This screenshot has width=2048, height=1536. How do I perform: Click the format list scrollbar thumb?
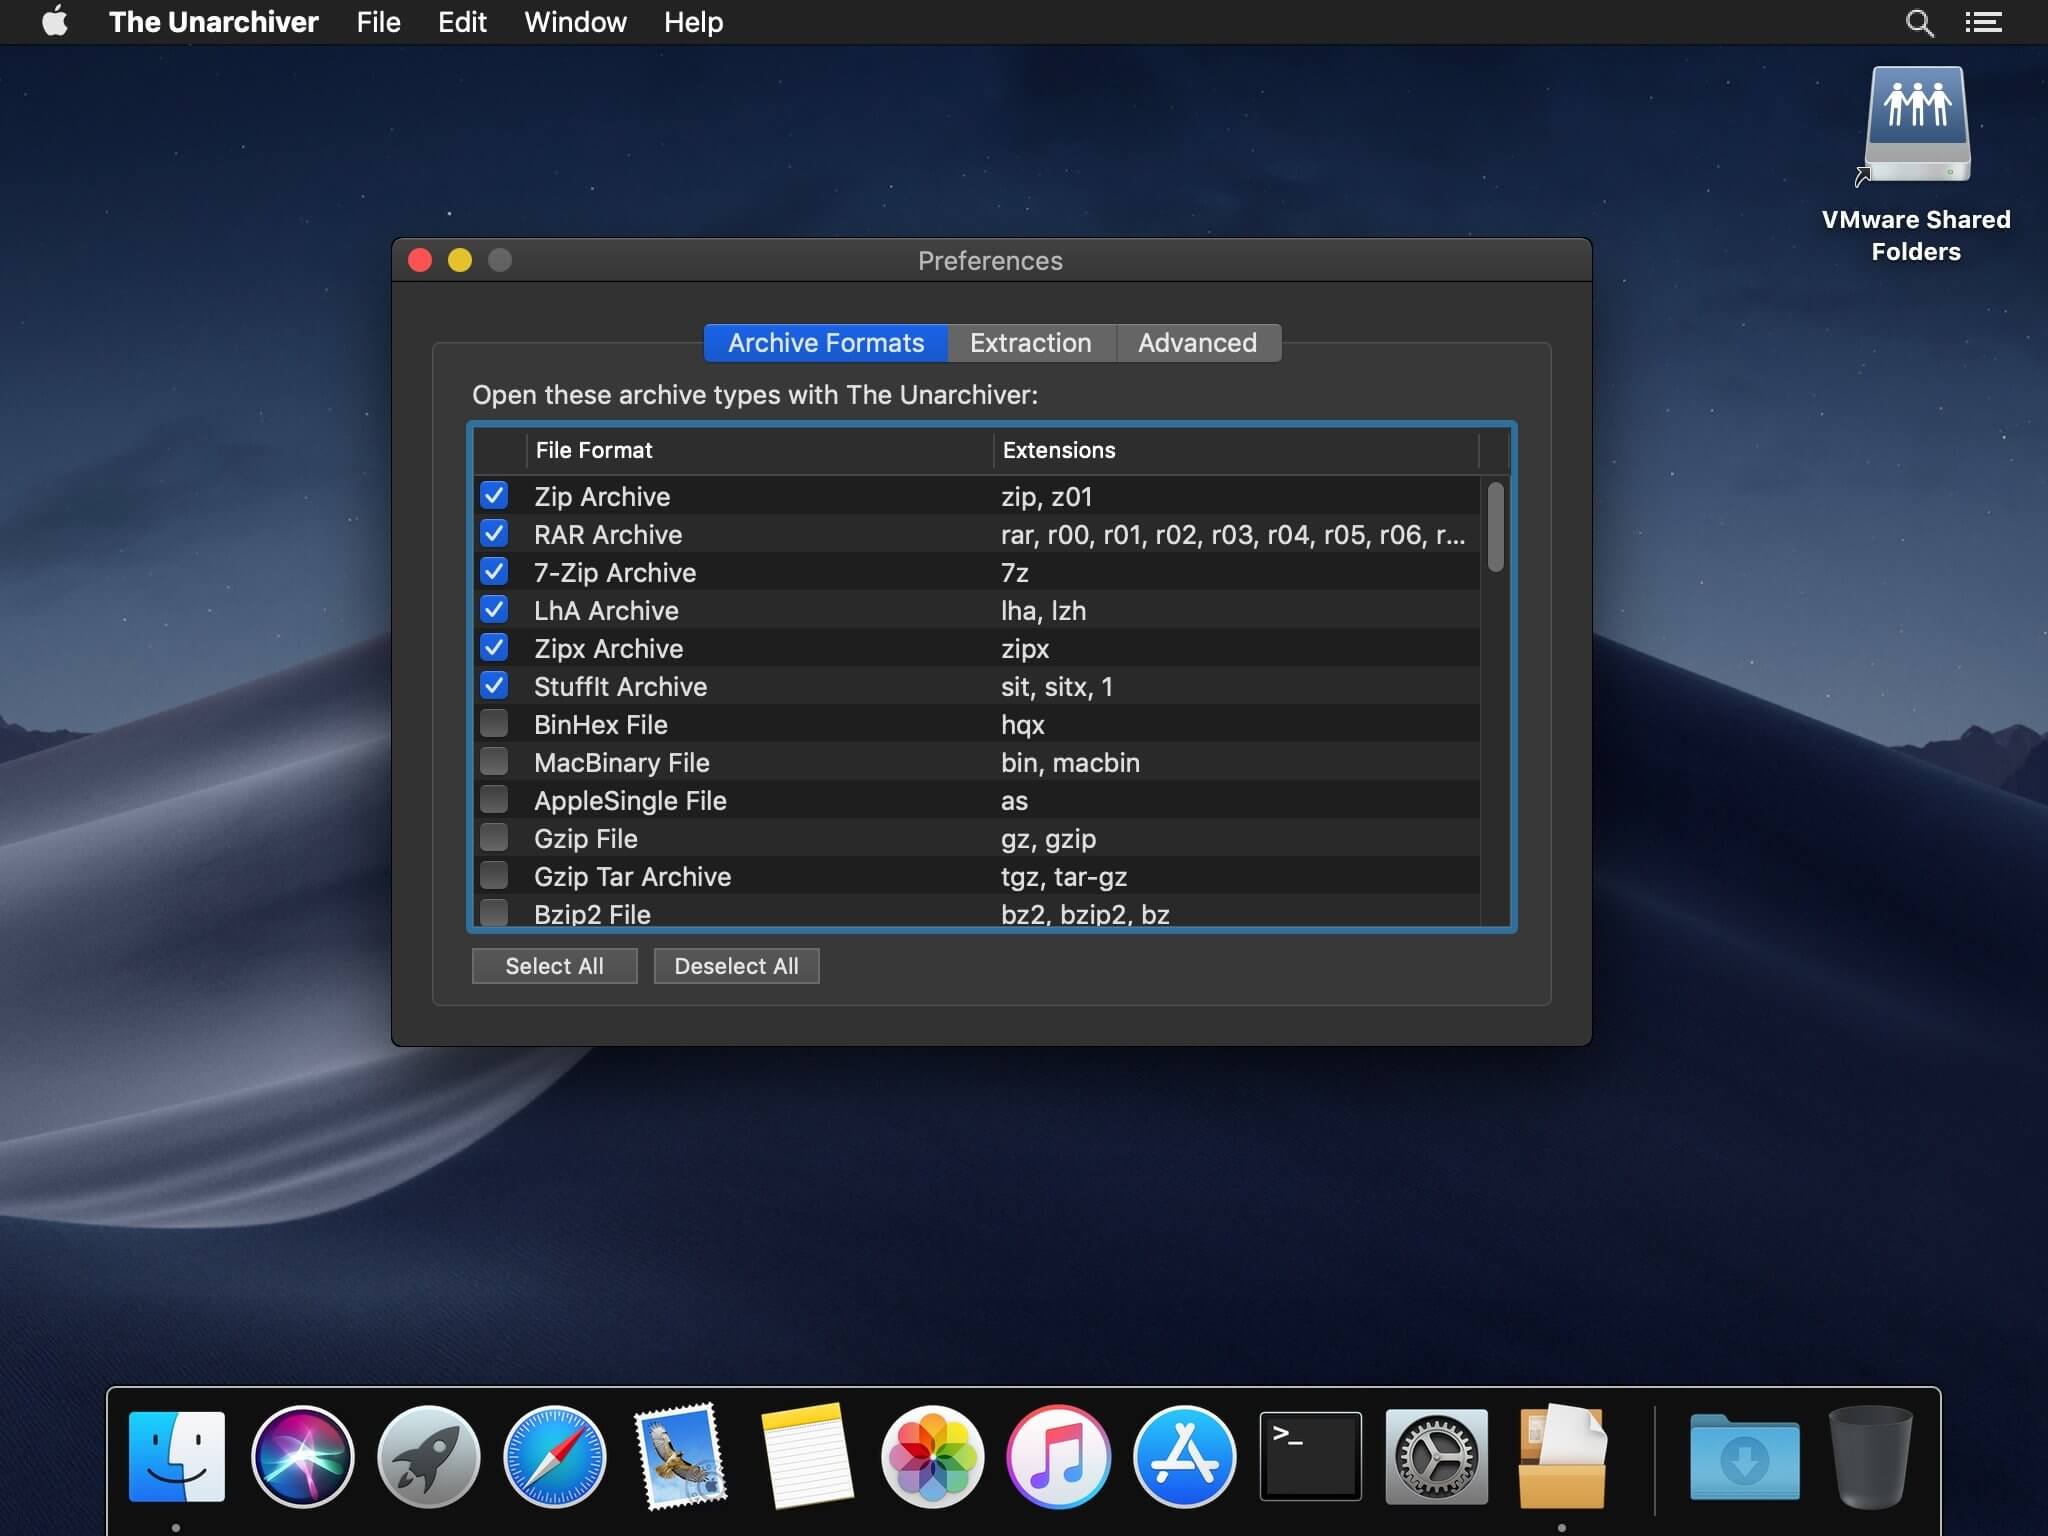pos(1496,527)
